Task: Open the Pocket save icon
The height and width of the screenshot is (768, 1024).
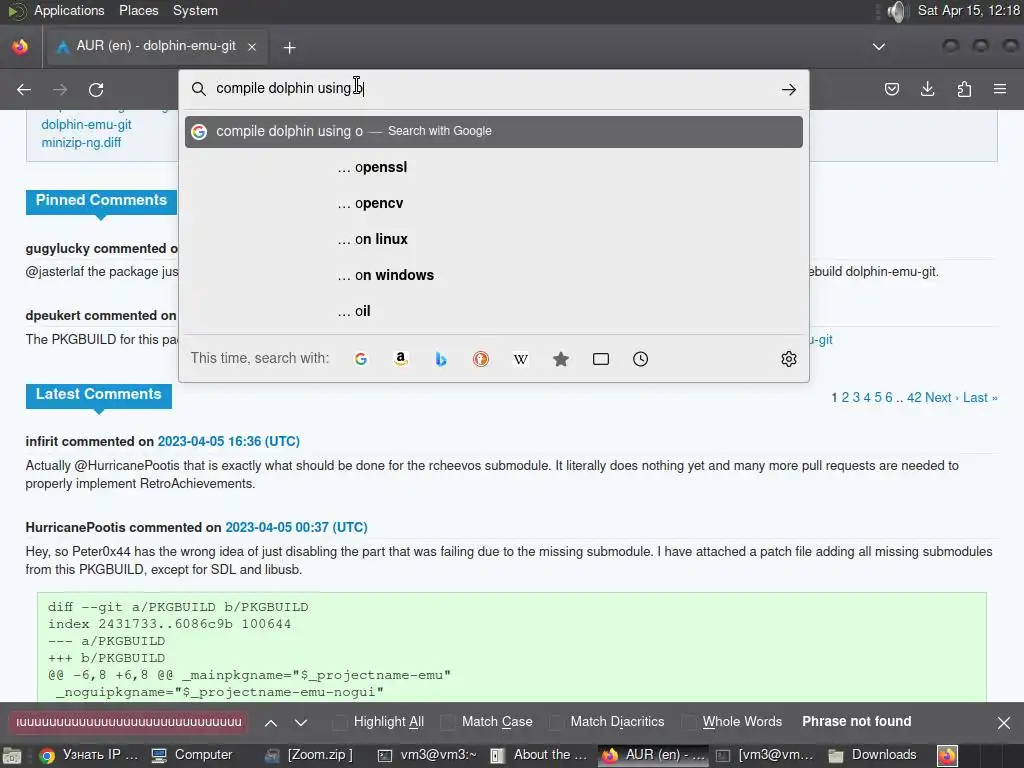Action: (x=891, y=89)
